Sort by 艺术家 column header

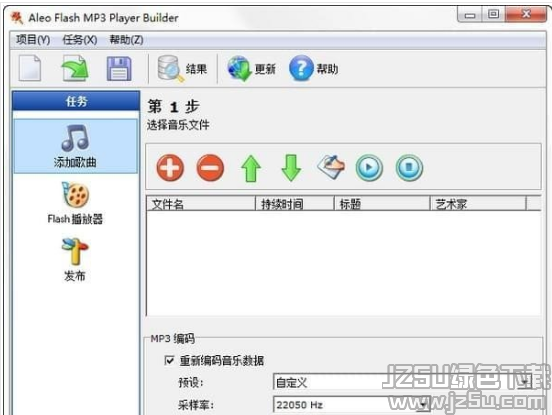pos(478,203)
